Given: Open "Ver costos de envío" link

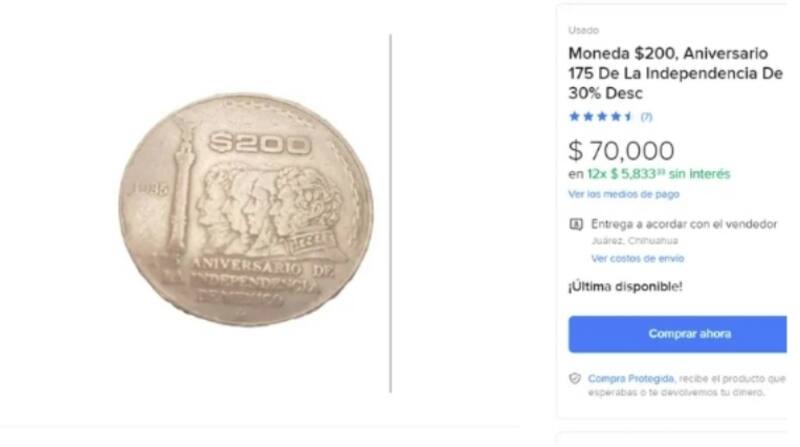Looking at the screenshot, I should pyautogui.click(x=637, y=258).
